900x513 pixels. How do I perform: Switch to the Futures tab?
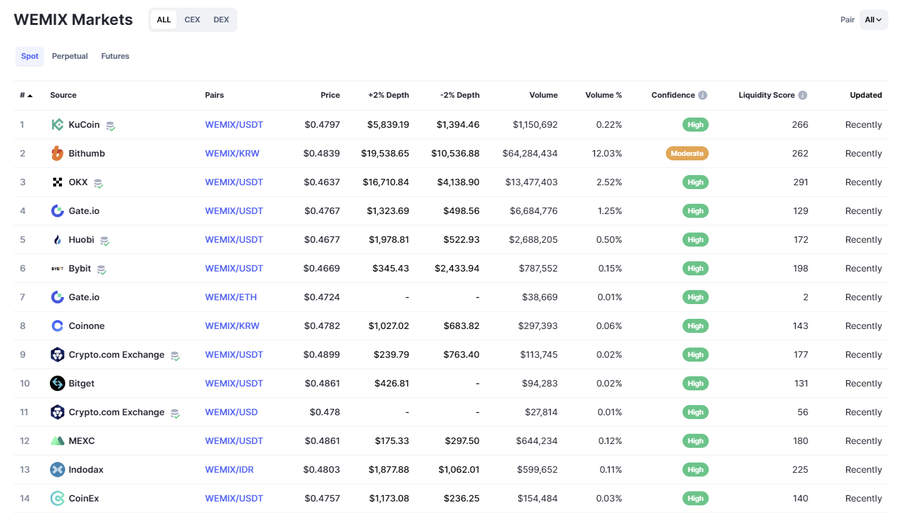click(x=115, y=56)
